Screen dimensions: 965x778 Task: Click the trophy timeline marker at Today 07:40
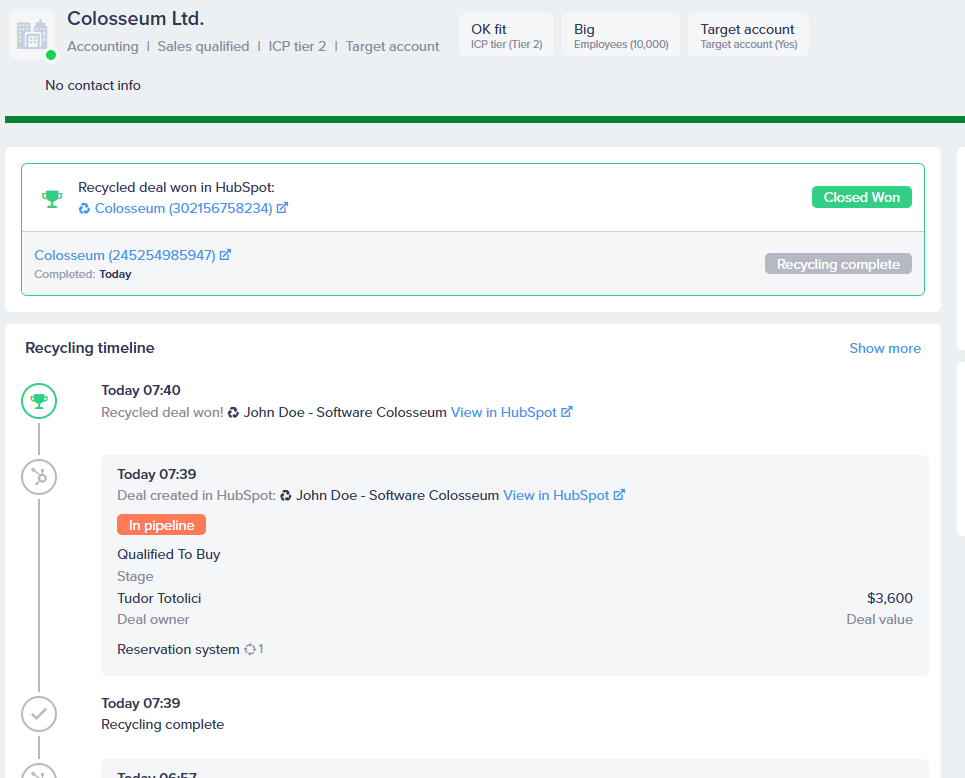39,401
